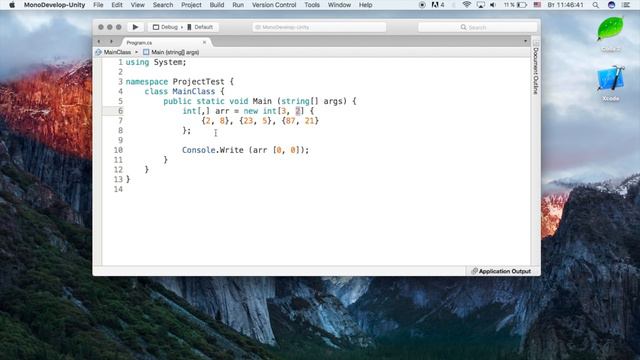Open the Default runtime selector

click(x=200, y=27)
